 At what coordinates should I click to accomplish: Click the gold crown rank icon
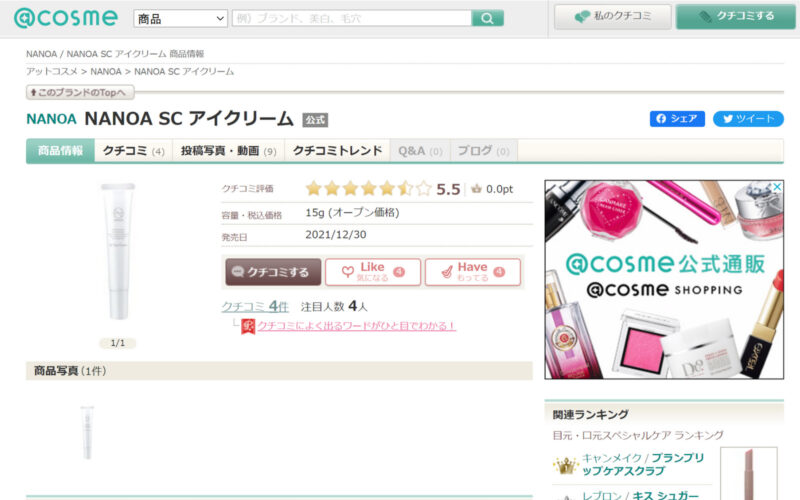tap(565, 465)
